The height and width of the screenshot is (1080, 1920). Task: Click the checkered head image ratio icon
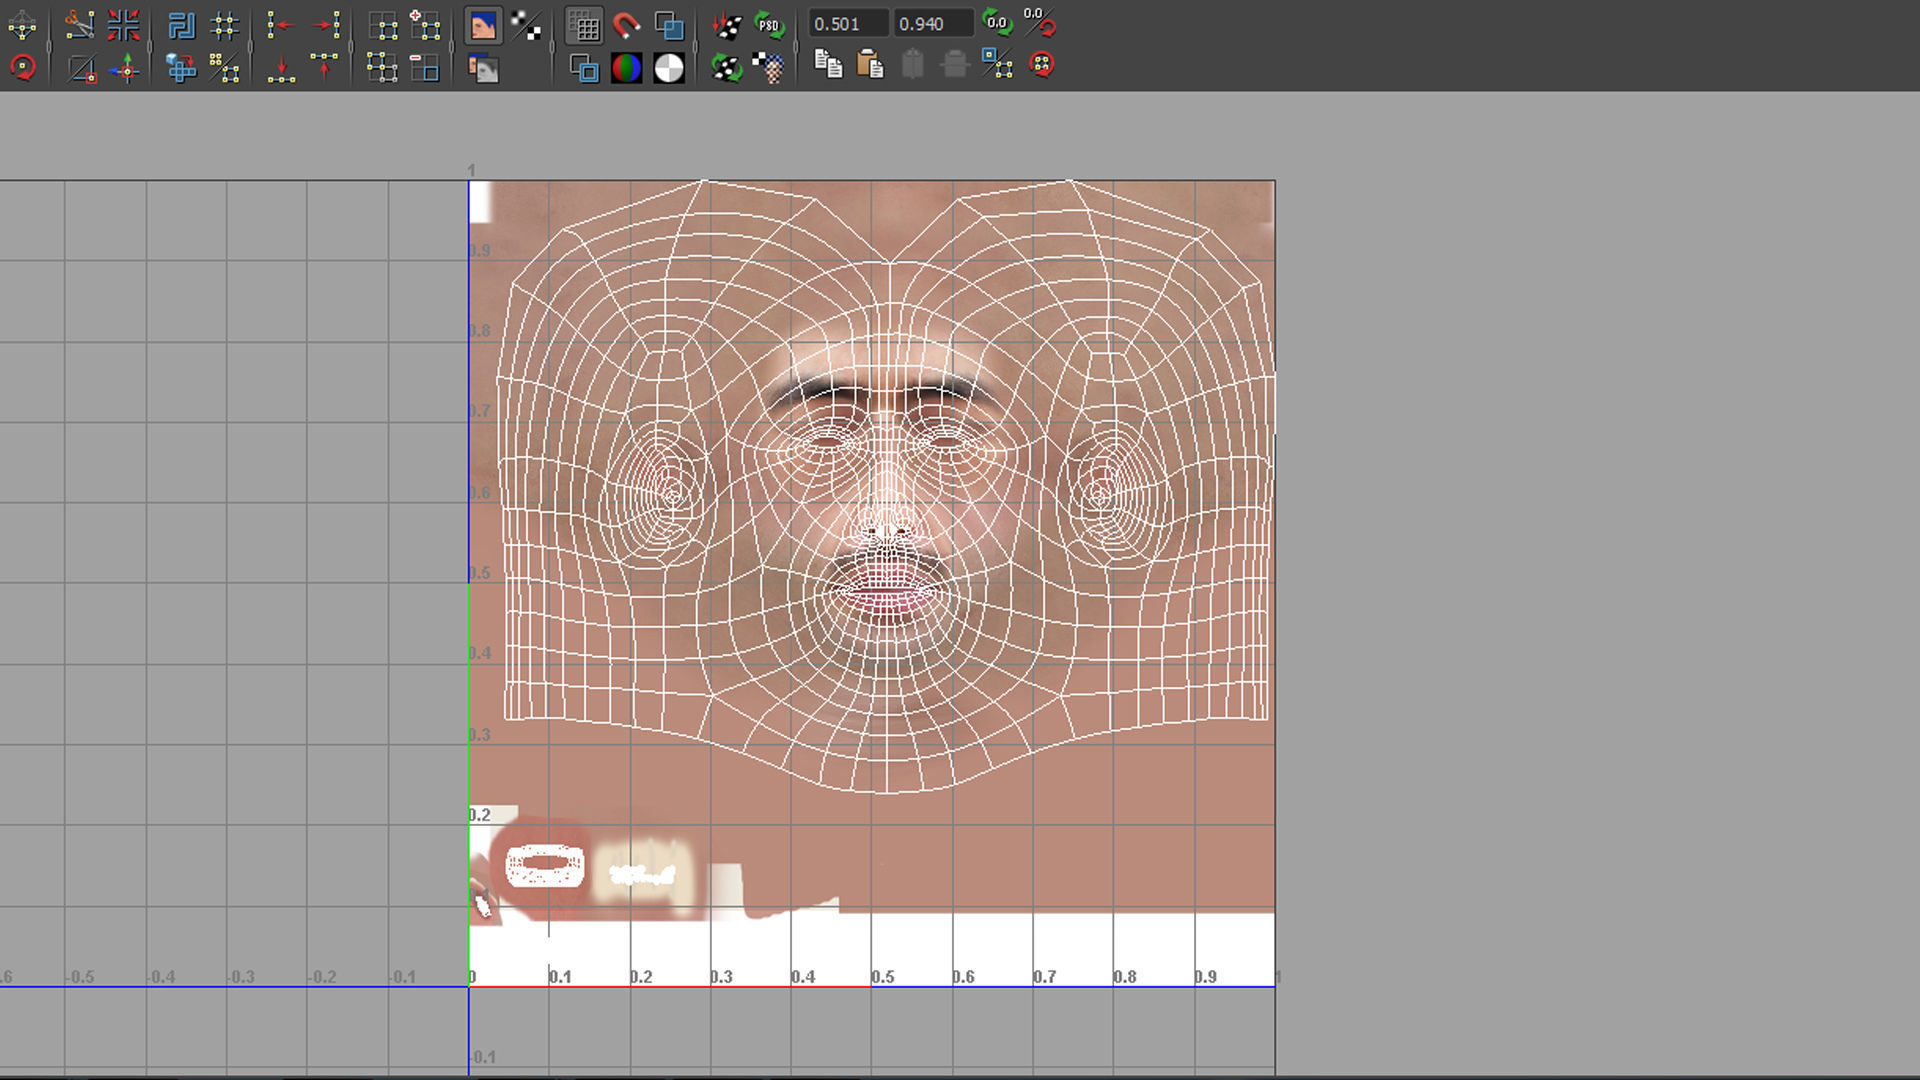(770, 68)
